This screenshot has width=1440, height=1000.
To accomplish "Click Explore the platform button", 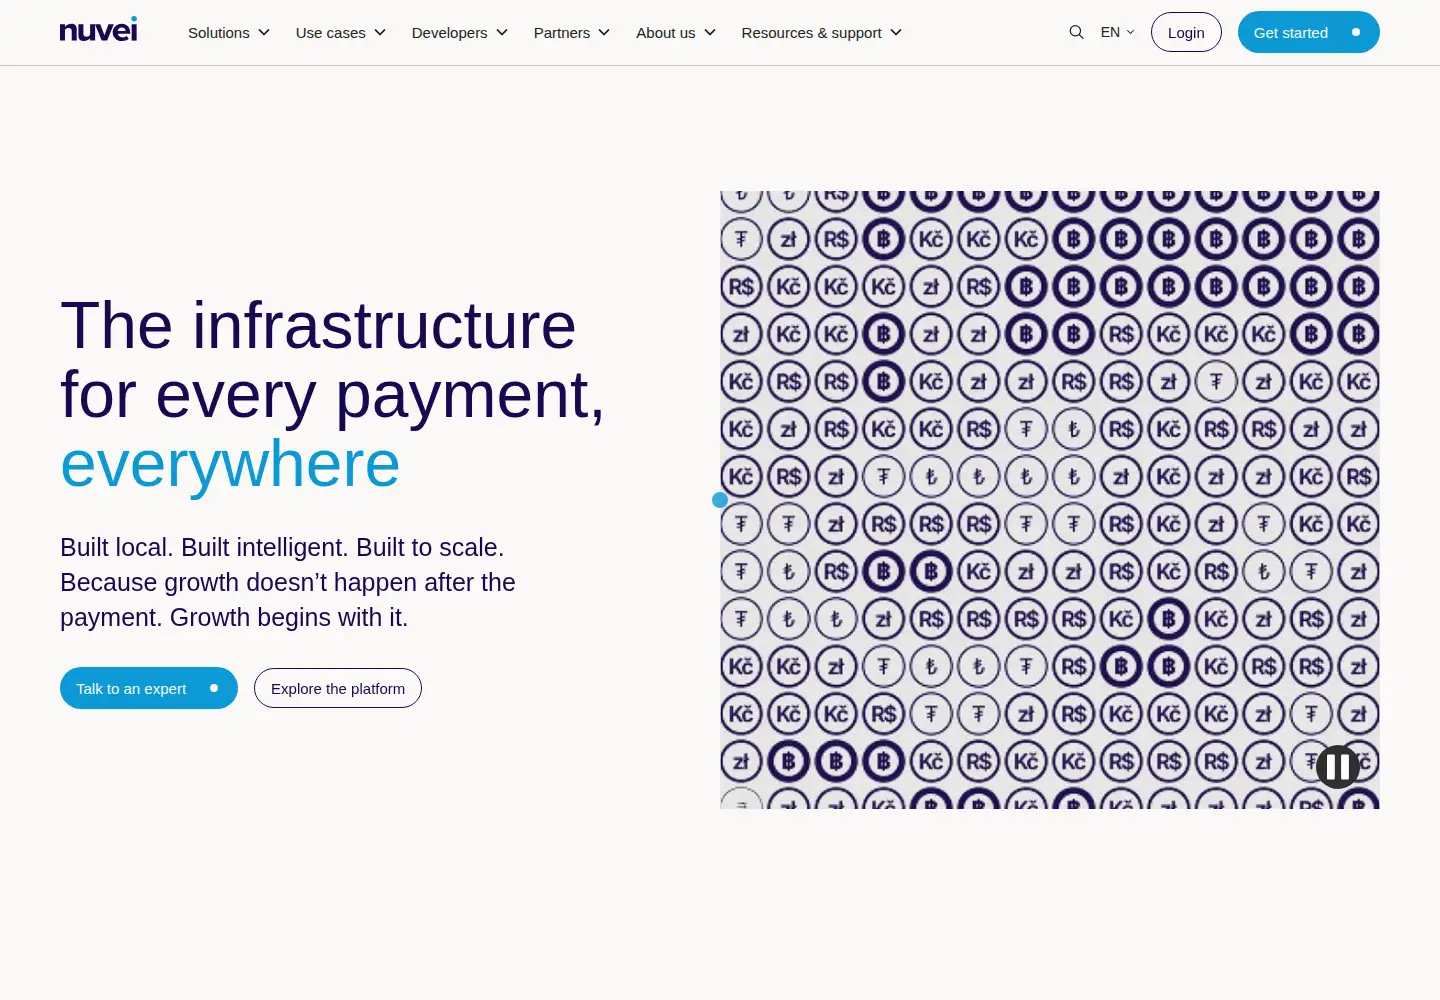I will (338, 688).
